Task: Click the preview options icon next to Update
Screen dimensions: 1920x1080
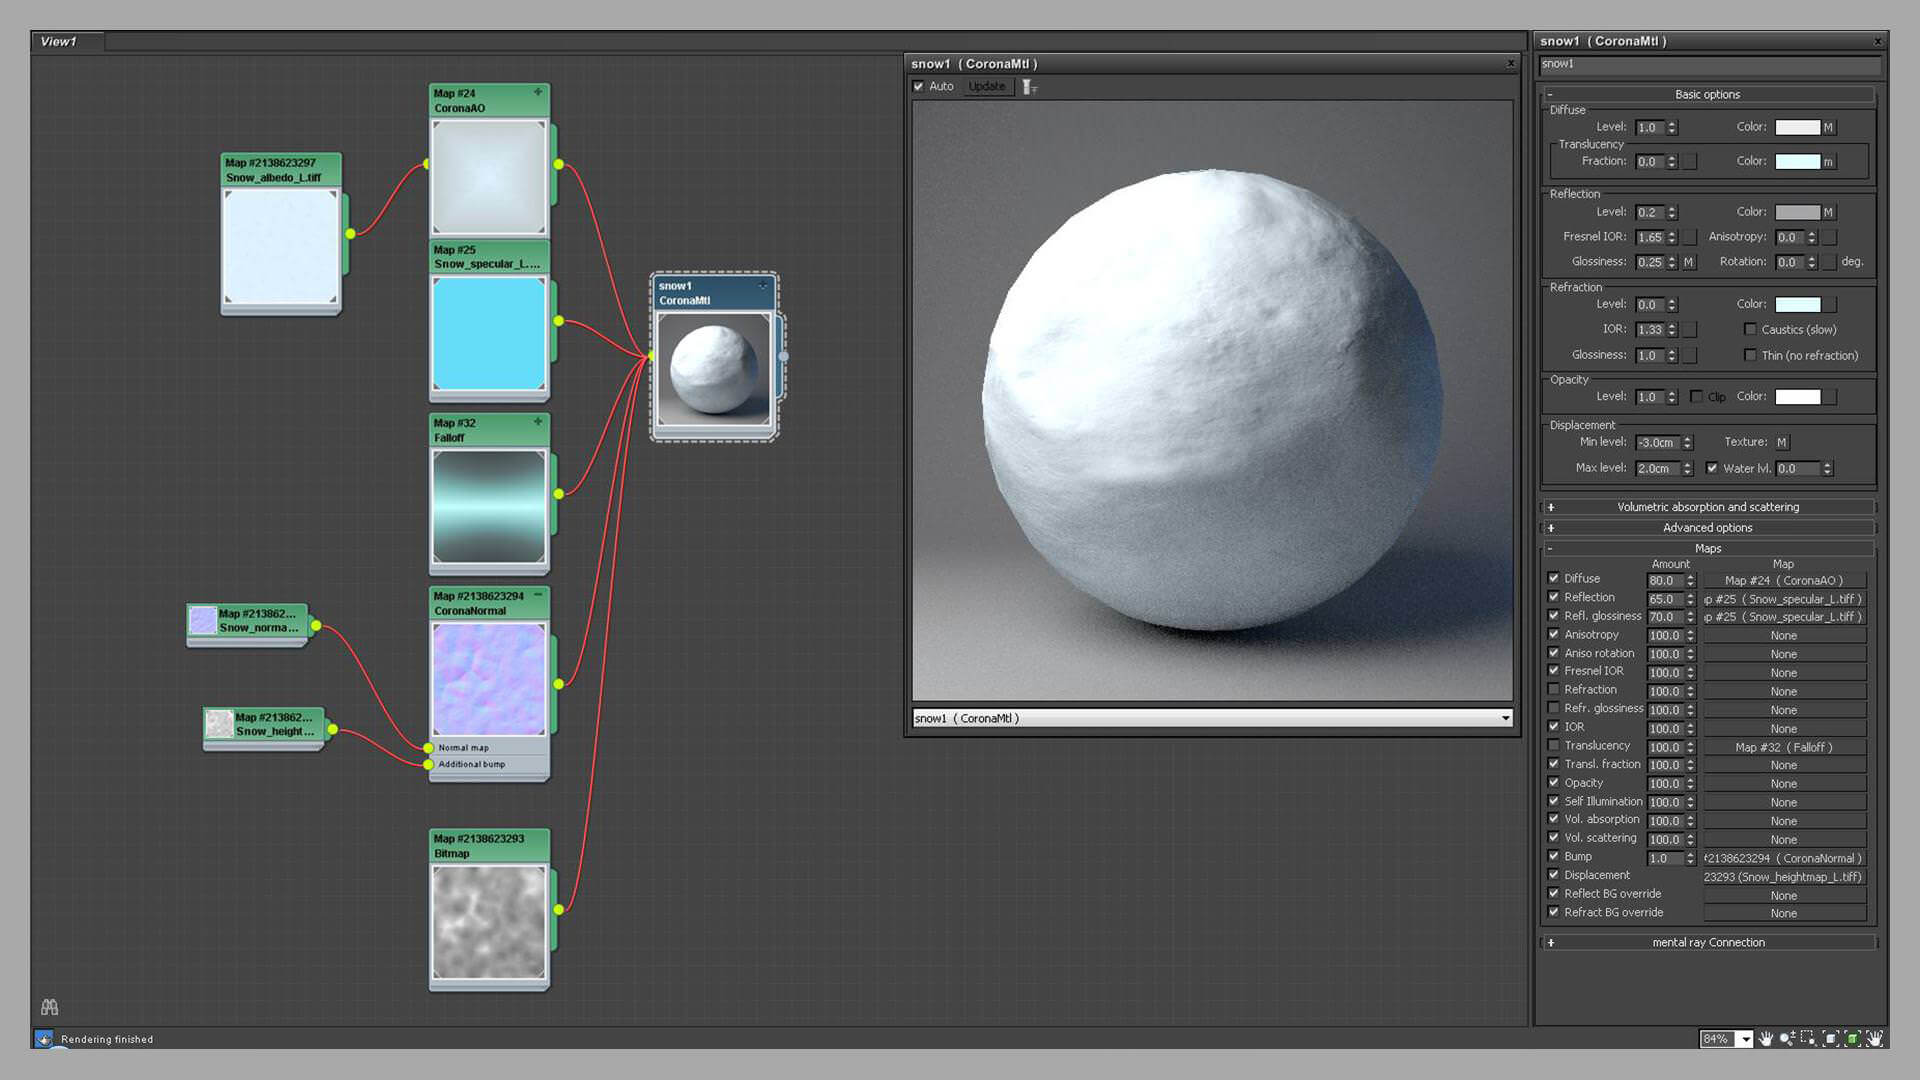Action: [1029, 87]
